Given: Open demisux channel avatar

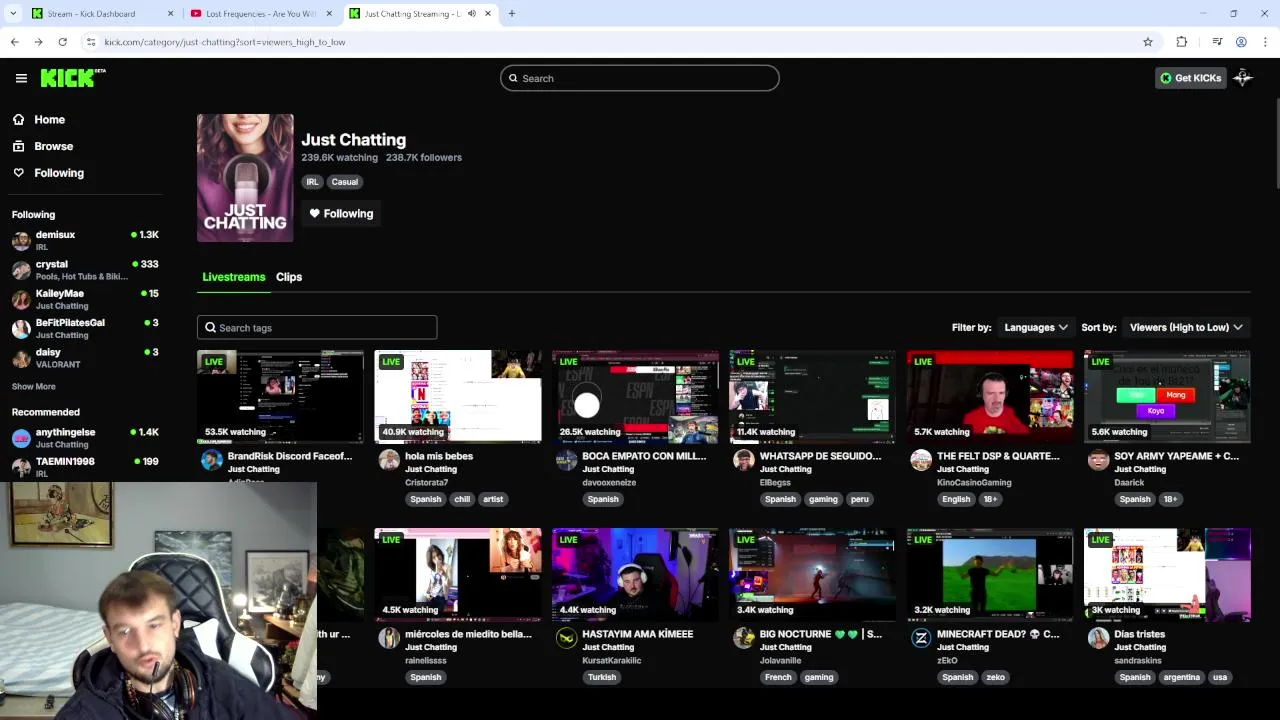Looking at the screenshot, I should [x=21, y=241].
